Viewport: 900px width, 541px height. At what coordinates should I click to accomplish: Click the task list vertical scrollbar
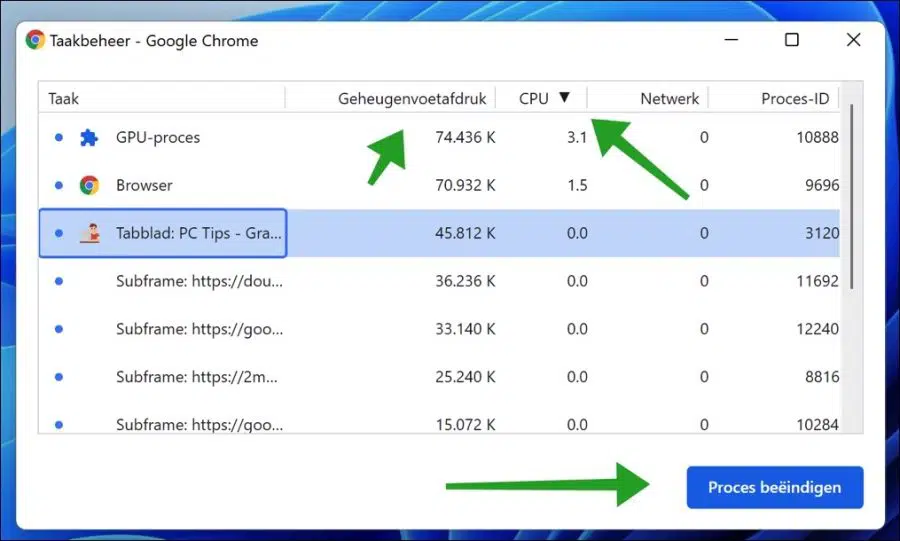point(852,197)
